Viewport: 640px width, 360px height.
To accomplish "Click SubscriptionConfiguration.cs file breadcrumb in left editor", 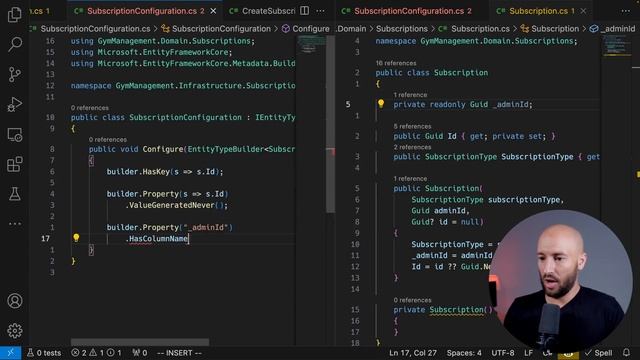I will pyautogui.click(x=95, y=29).
